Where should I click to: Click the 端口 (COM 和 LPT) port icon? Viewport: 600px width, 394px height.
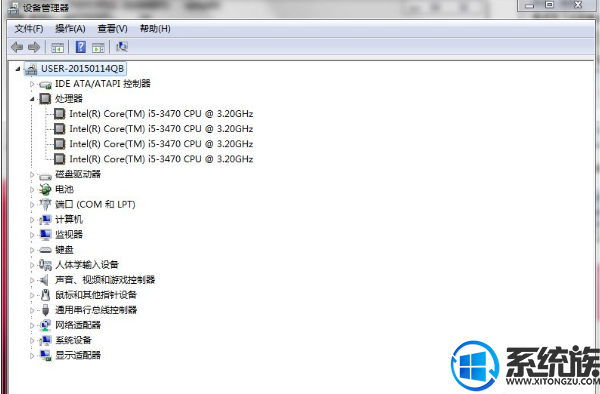(45, 204)
